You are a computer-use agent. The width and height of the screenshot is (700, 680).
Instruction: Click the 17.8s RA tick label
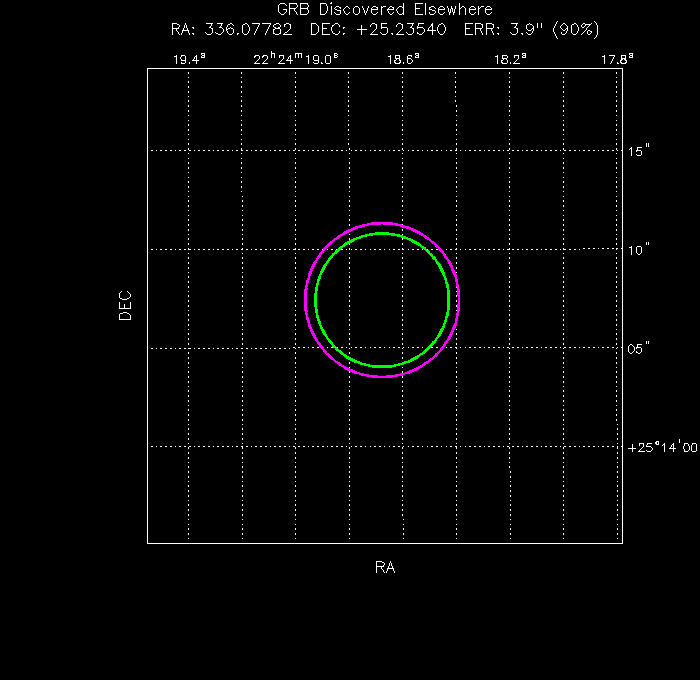pyautogui.click(x=617, y=59)
